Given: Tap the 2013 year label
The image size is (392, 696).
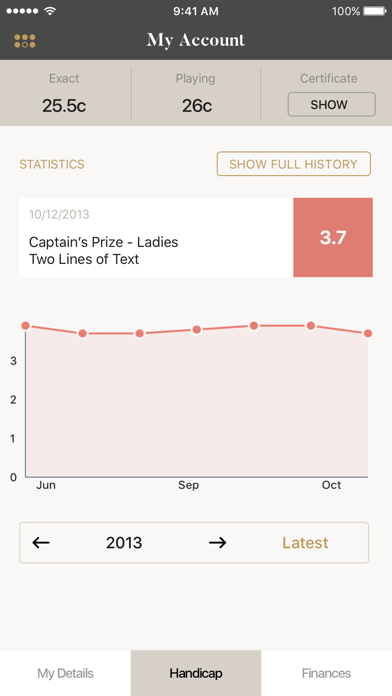Looking at the screenshot, I should pyautogui.click(x=124, y=542).
